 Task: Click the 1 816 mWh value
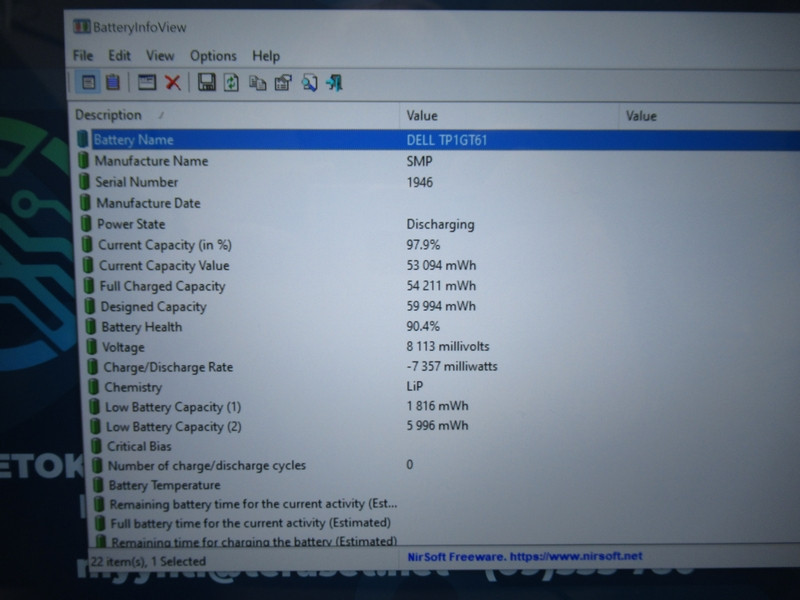(x=437, y=406)
